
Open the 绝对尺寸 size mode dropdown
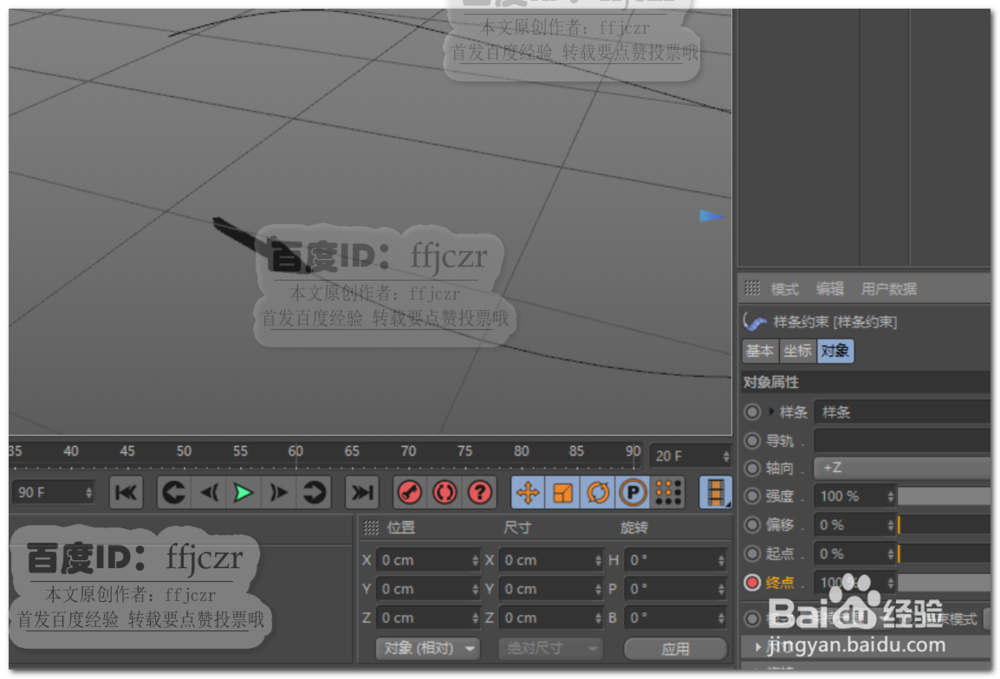(550, 648)
